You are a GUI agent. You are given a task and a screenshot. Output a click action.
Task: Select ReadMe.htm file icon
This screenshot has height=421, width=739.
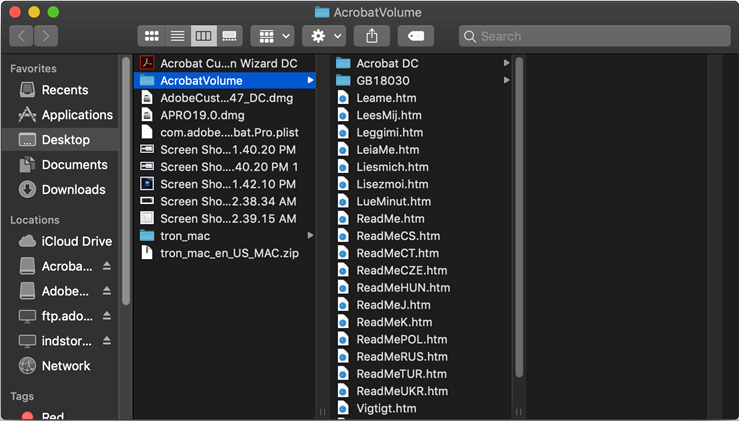tap(343, 219)
